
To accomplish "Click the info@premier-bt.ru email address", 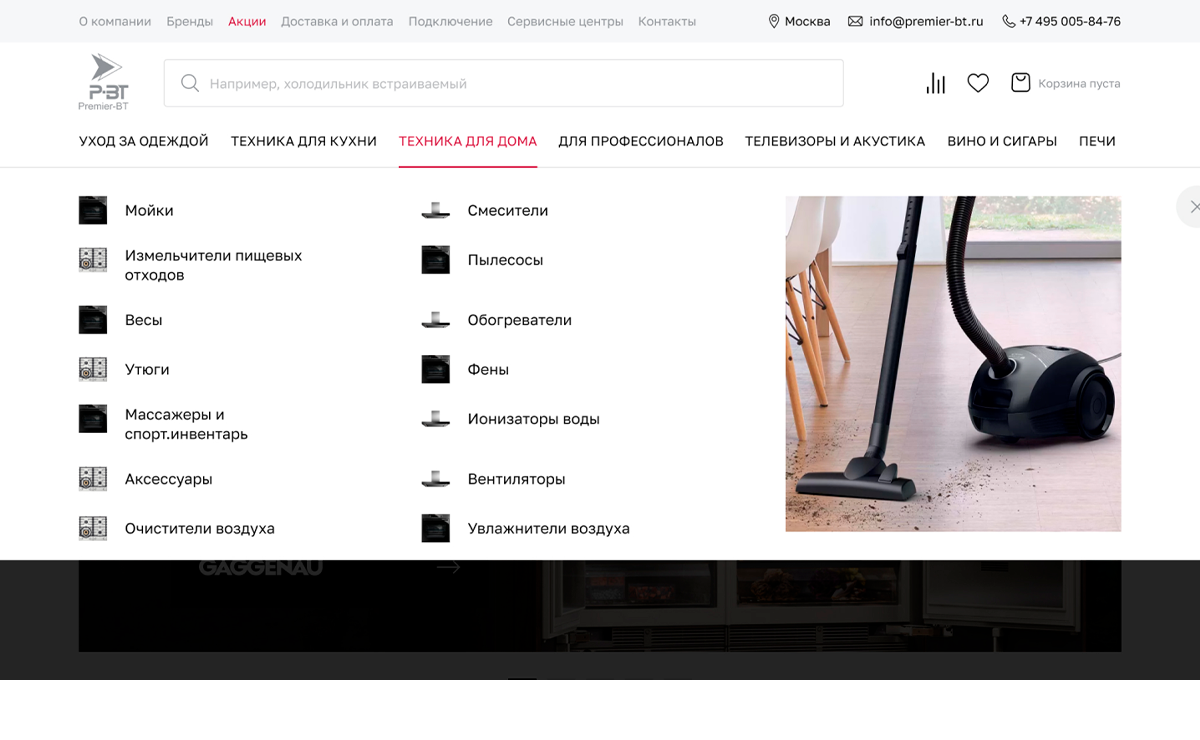I will (926, 21).
